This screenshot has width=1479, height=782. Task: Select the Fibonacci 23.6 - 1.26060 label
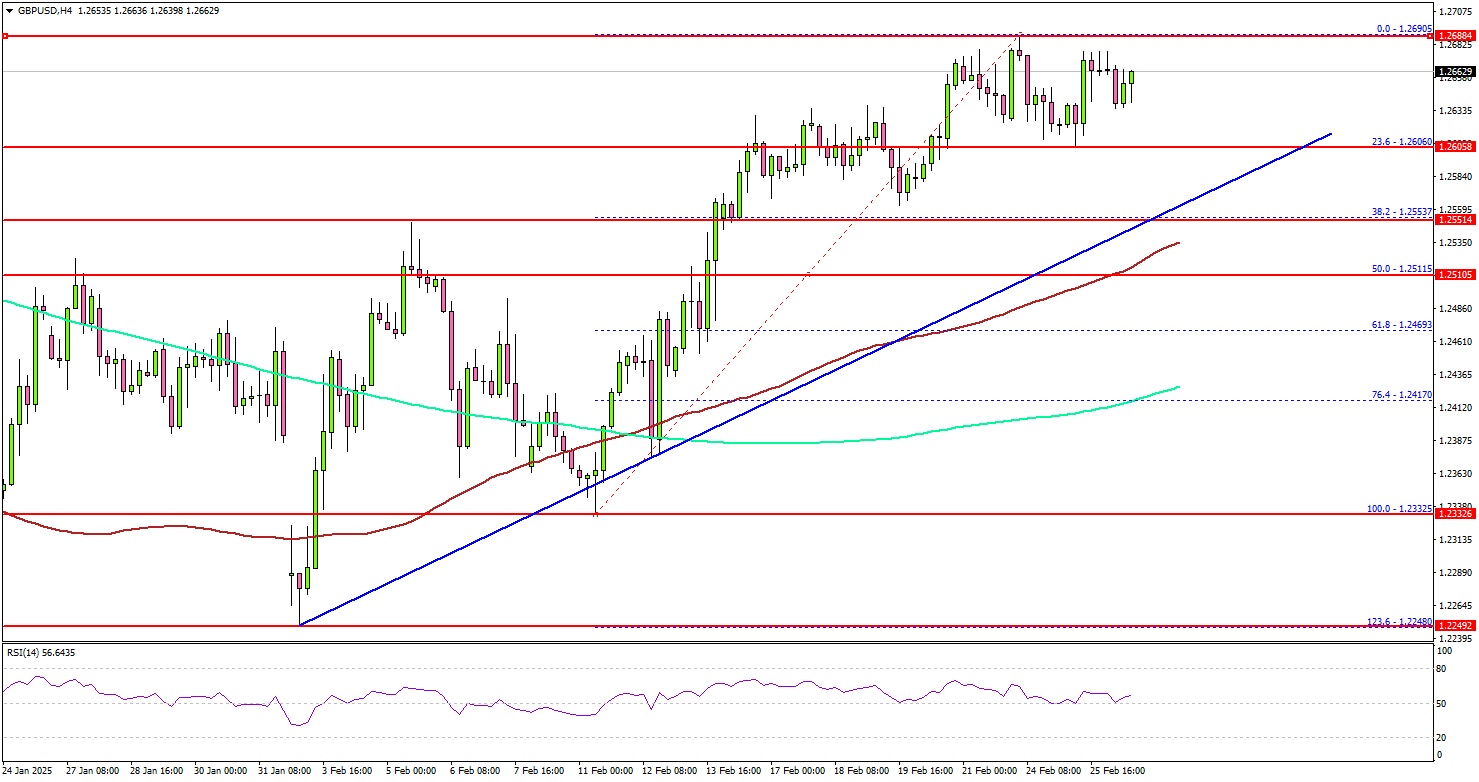pos(1404,141)
